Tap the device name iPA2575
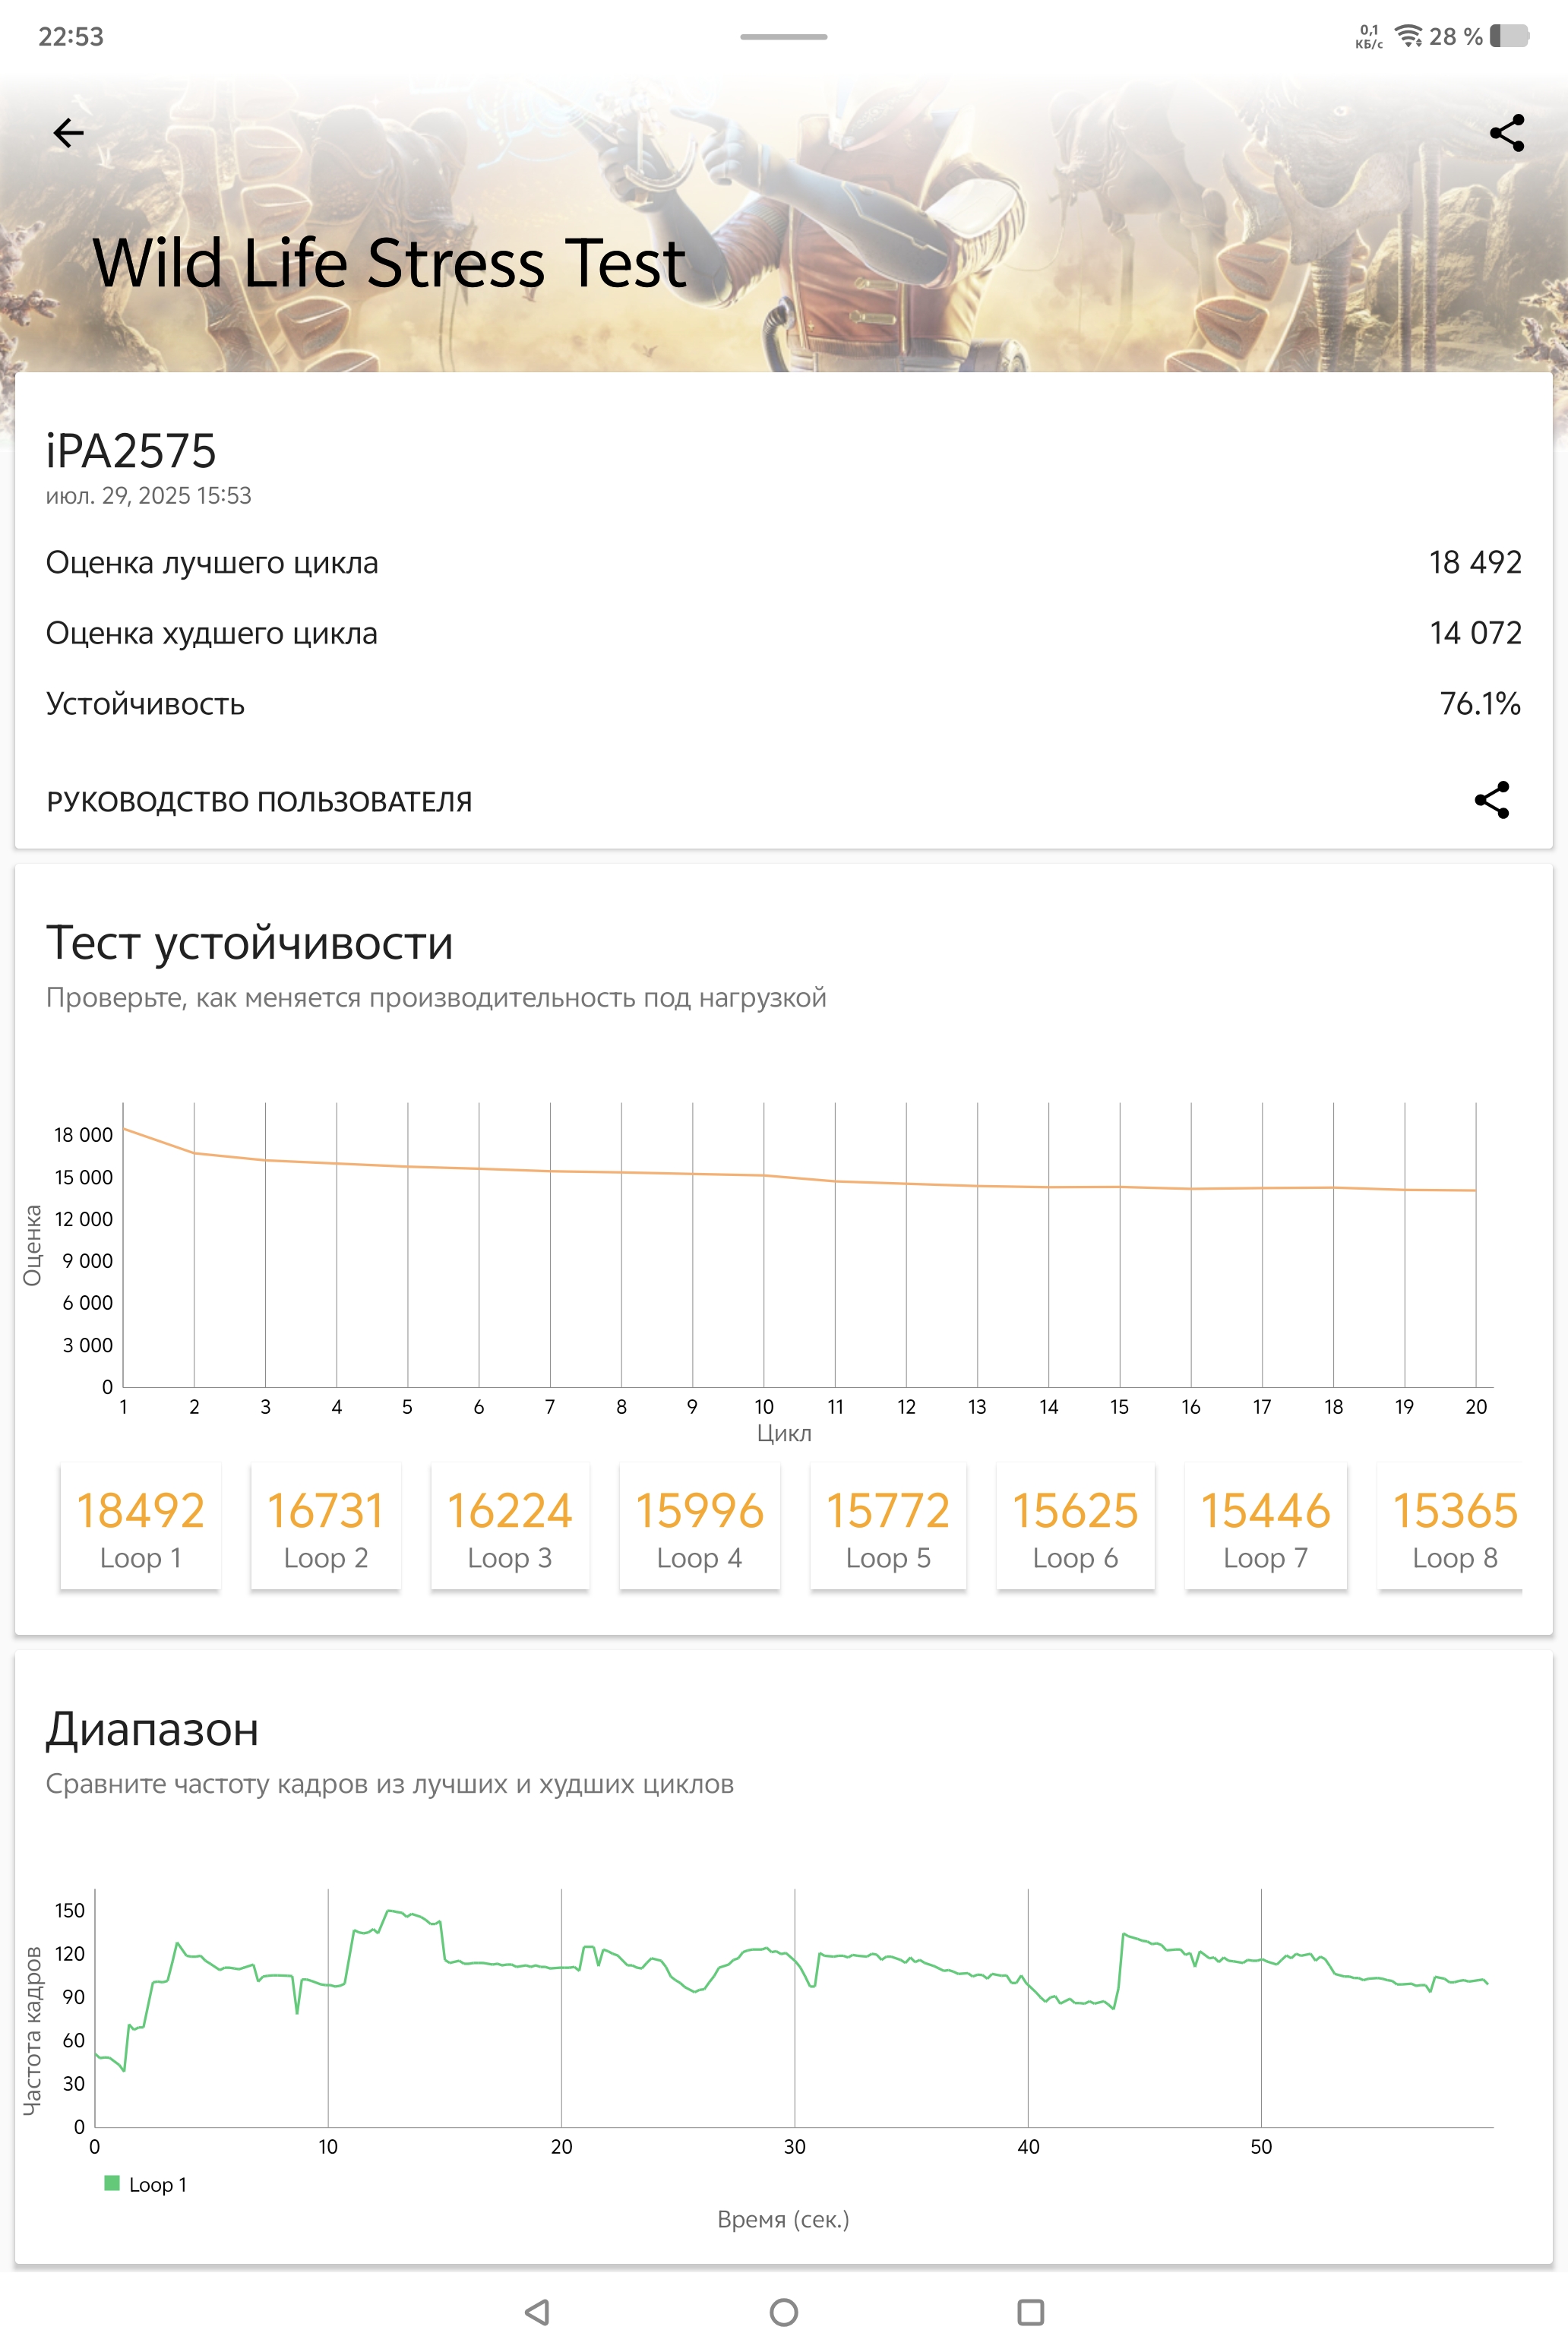Screen dimensions: 1568x2352 pyautogui.click(x=131, y=451)
